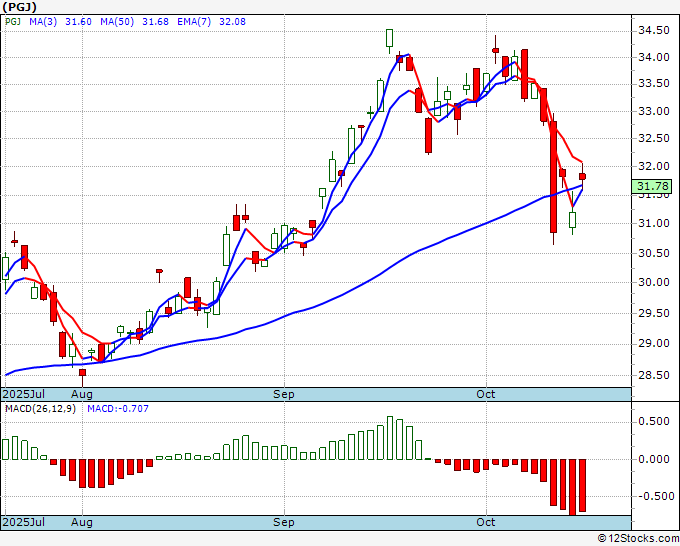The height and width of the screenshot is (546, 680).
Task: Click the lowest red MACD bar in October
Action: [x=573, y=487]
